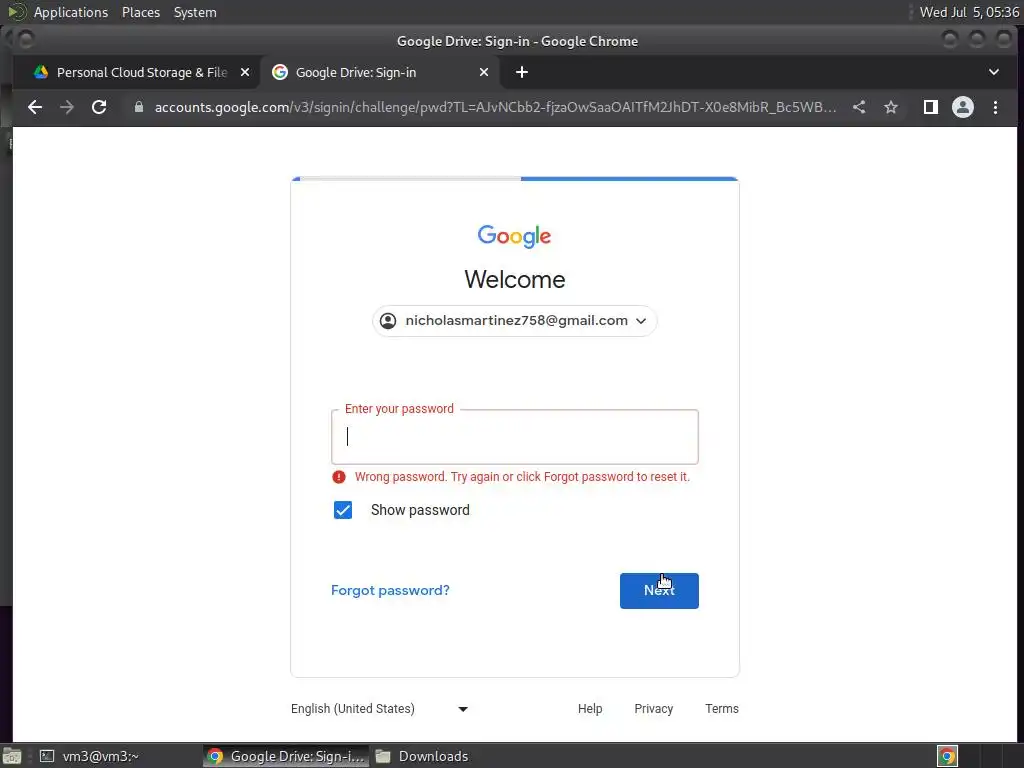View site security lock info
The image size is (1024, 768).
coord(138,107)
